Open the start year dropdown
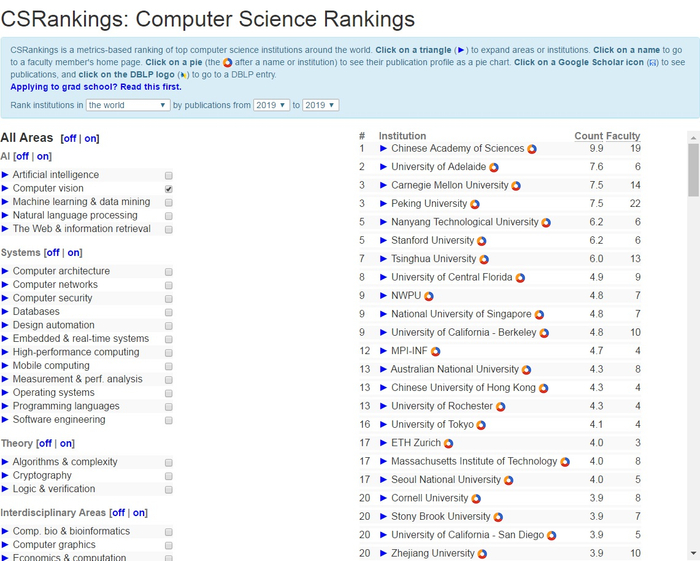Image resolution: width=700 pixels, height=561 pixels. 271,105
